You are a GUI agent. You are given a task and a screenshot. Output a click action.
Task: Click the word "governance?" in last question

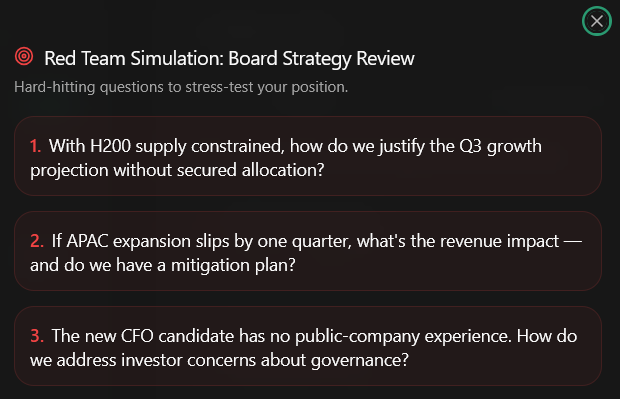coord(359,360)
